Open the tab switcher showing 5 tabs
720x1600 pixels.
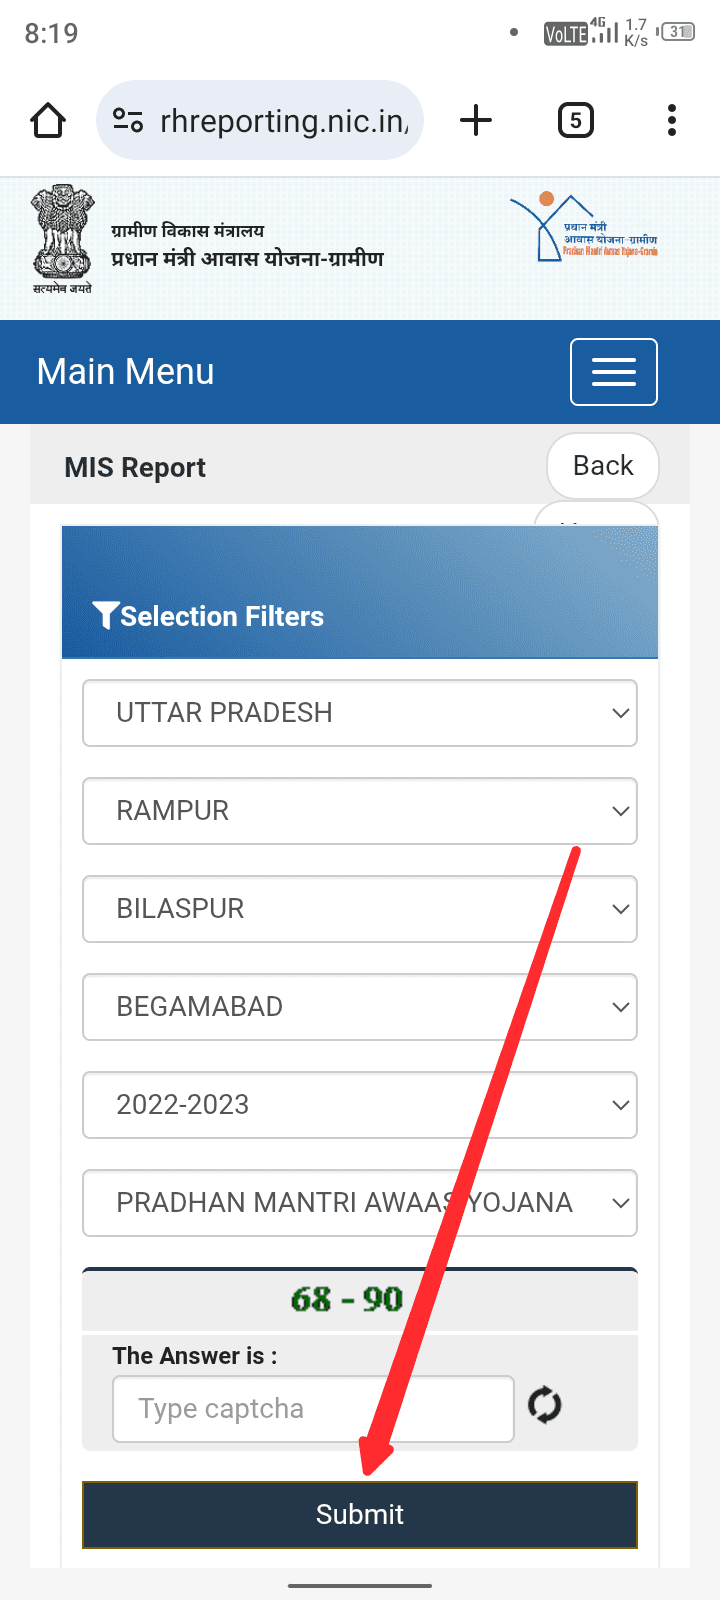(575, 121)
